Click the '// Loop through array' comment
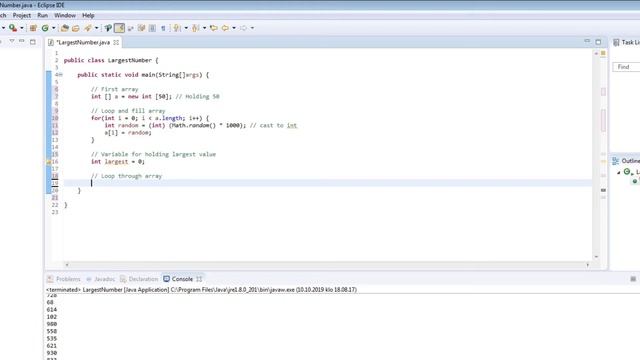640x360 pixels. (127, 176)
